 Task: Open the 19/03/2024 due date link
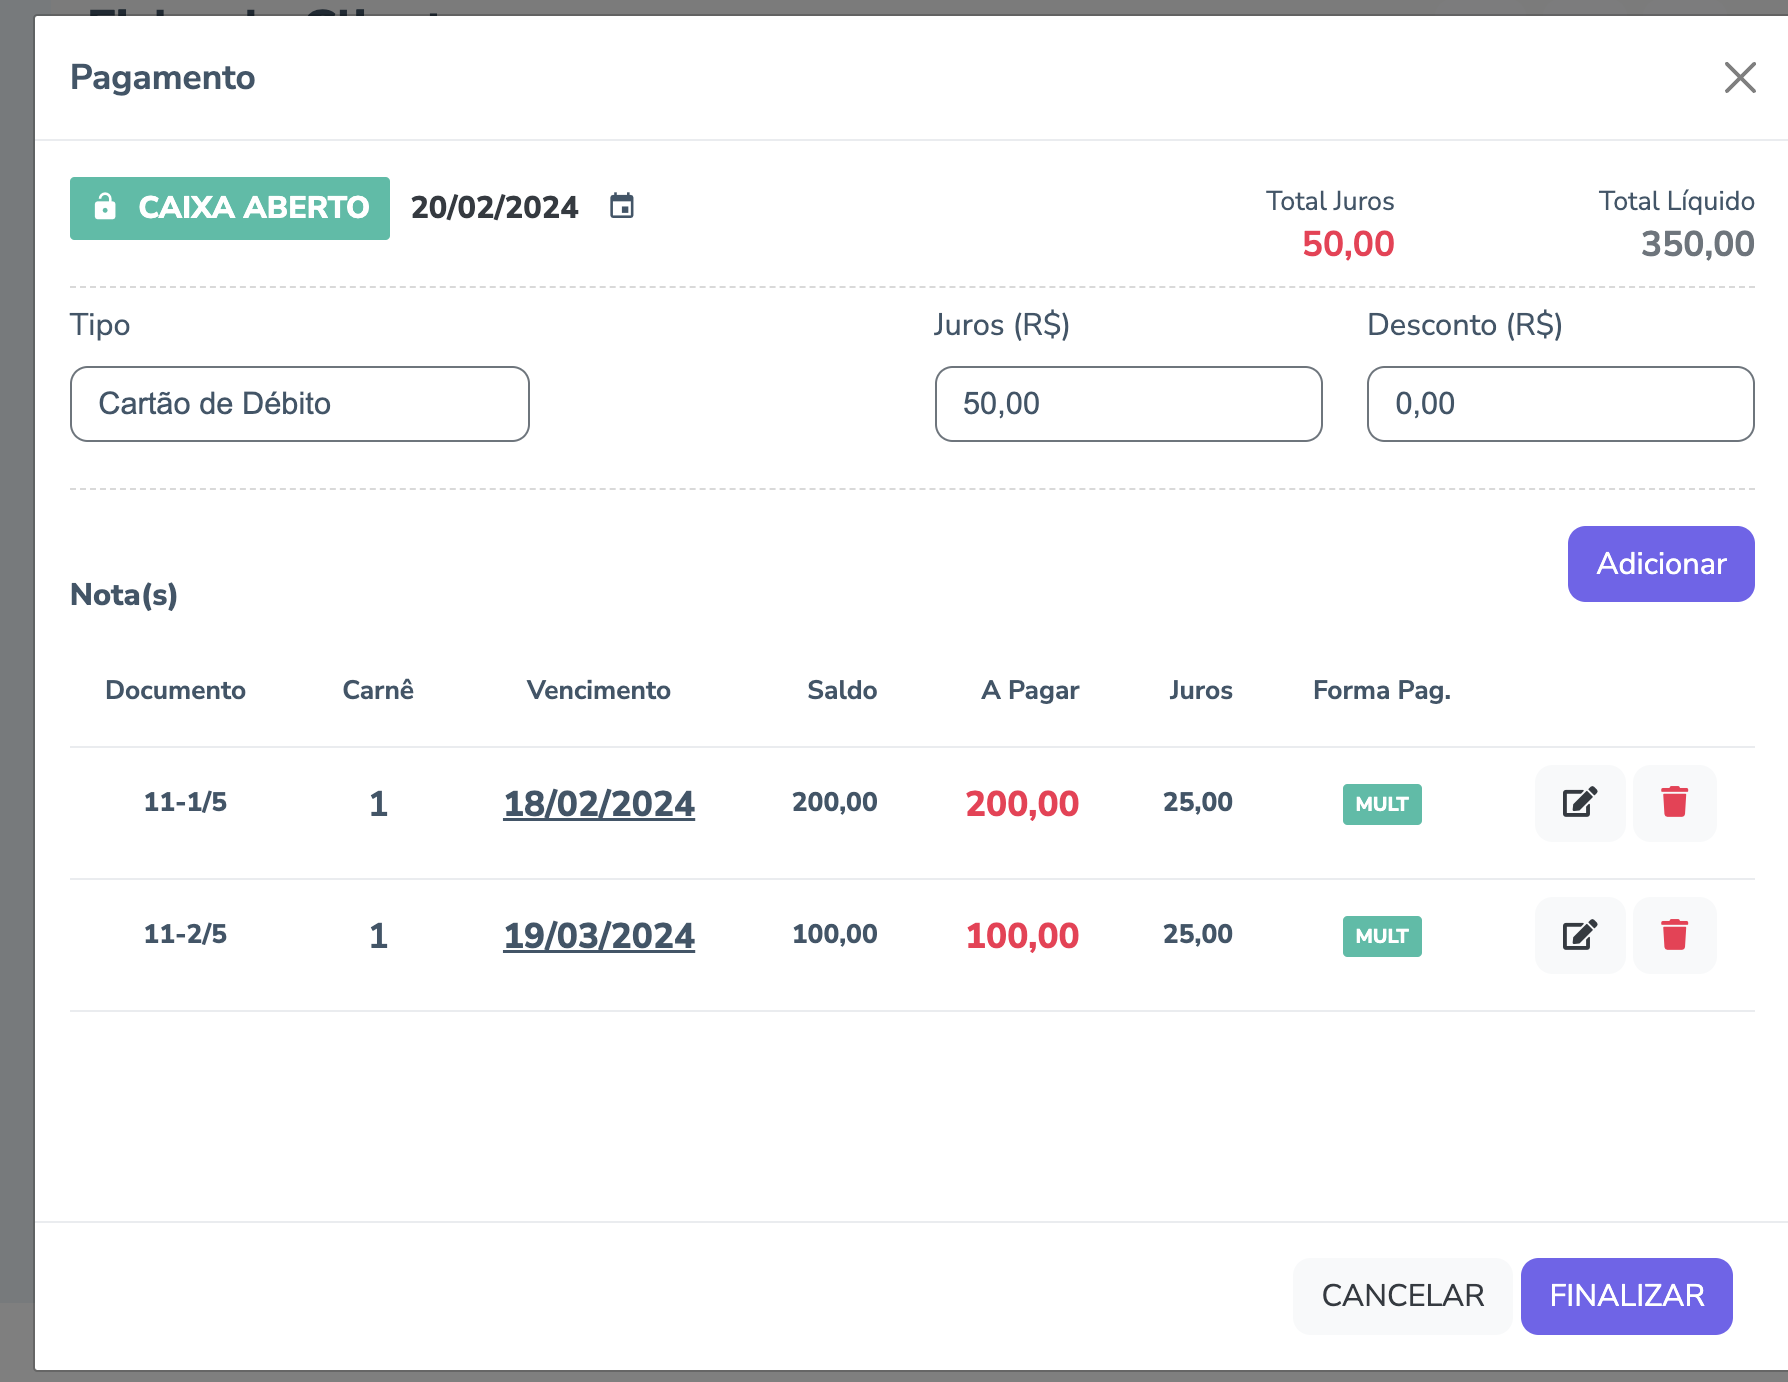(598, 936)
